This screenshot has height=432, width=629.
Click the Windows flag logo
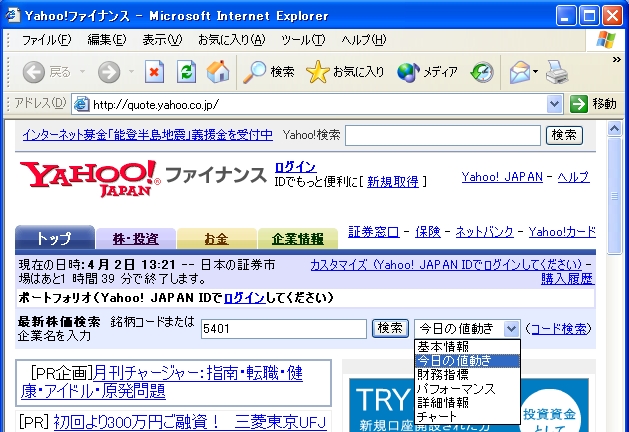[606, 40]
